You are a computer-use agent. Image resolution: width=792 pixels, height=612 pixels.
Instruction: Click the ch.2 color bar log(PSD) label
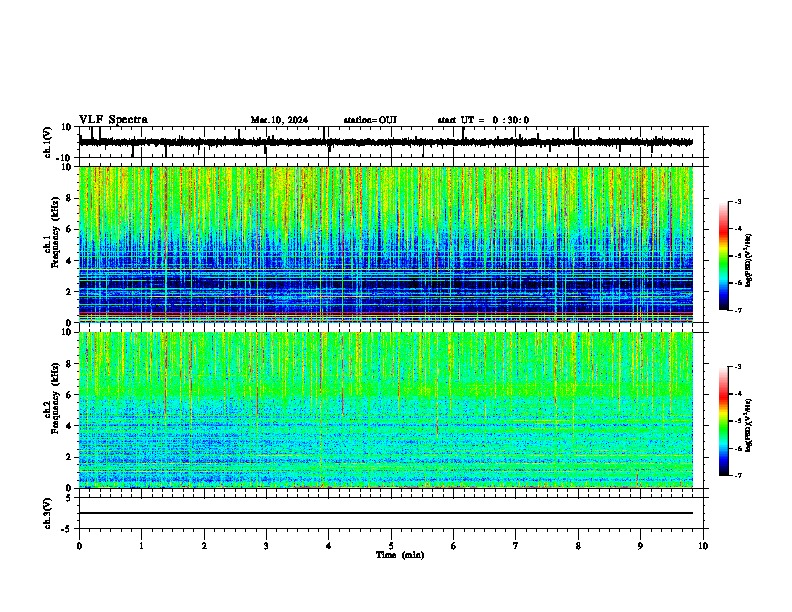(748, 425)
